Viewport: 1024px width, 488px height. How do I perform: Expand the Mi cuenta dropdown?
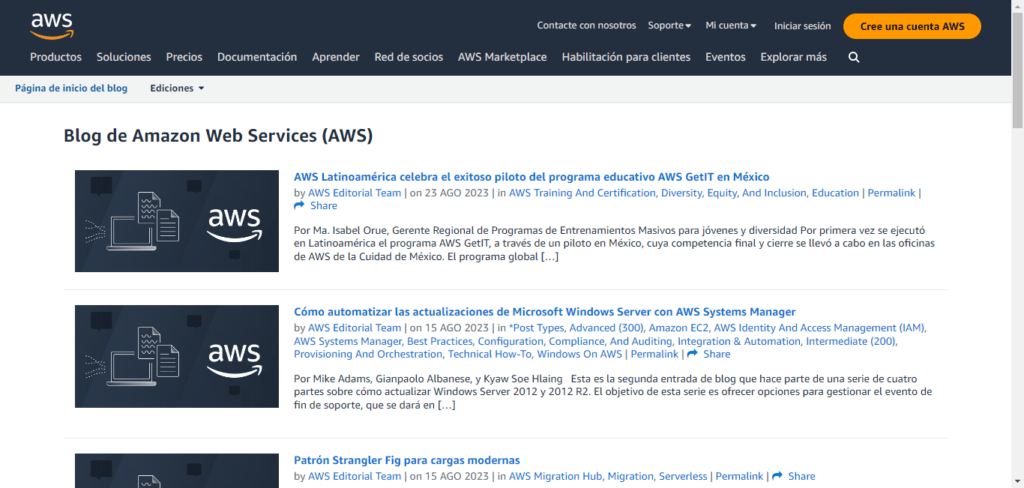(731, 25)
